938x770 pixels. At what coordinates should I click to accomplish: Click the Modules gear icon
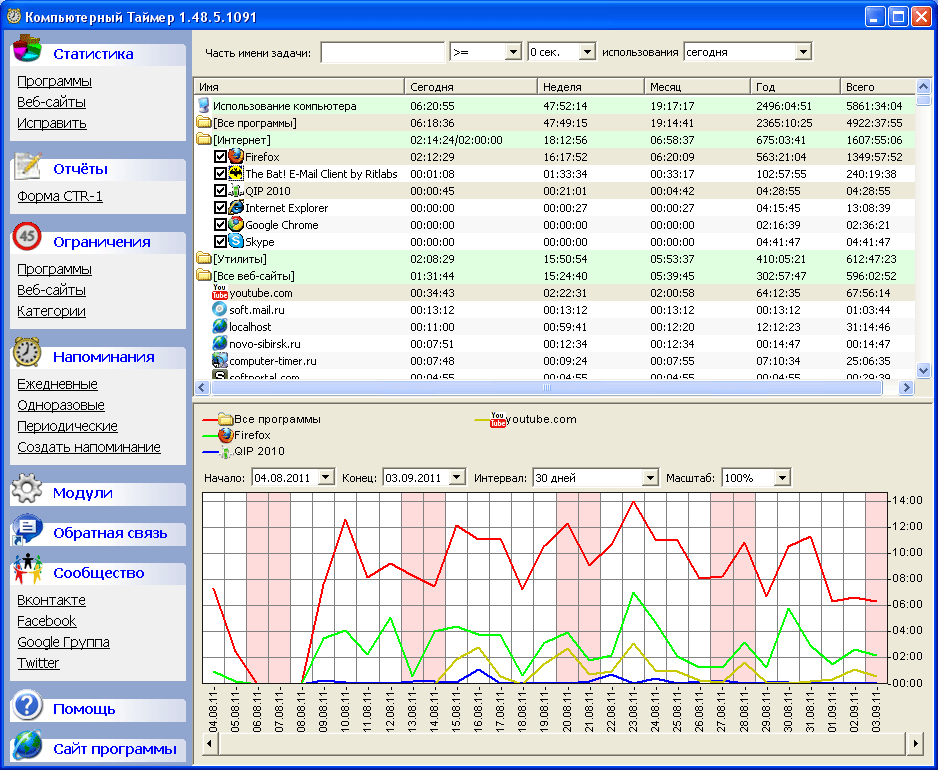click(27, 491)
